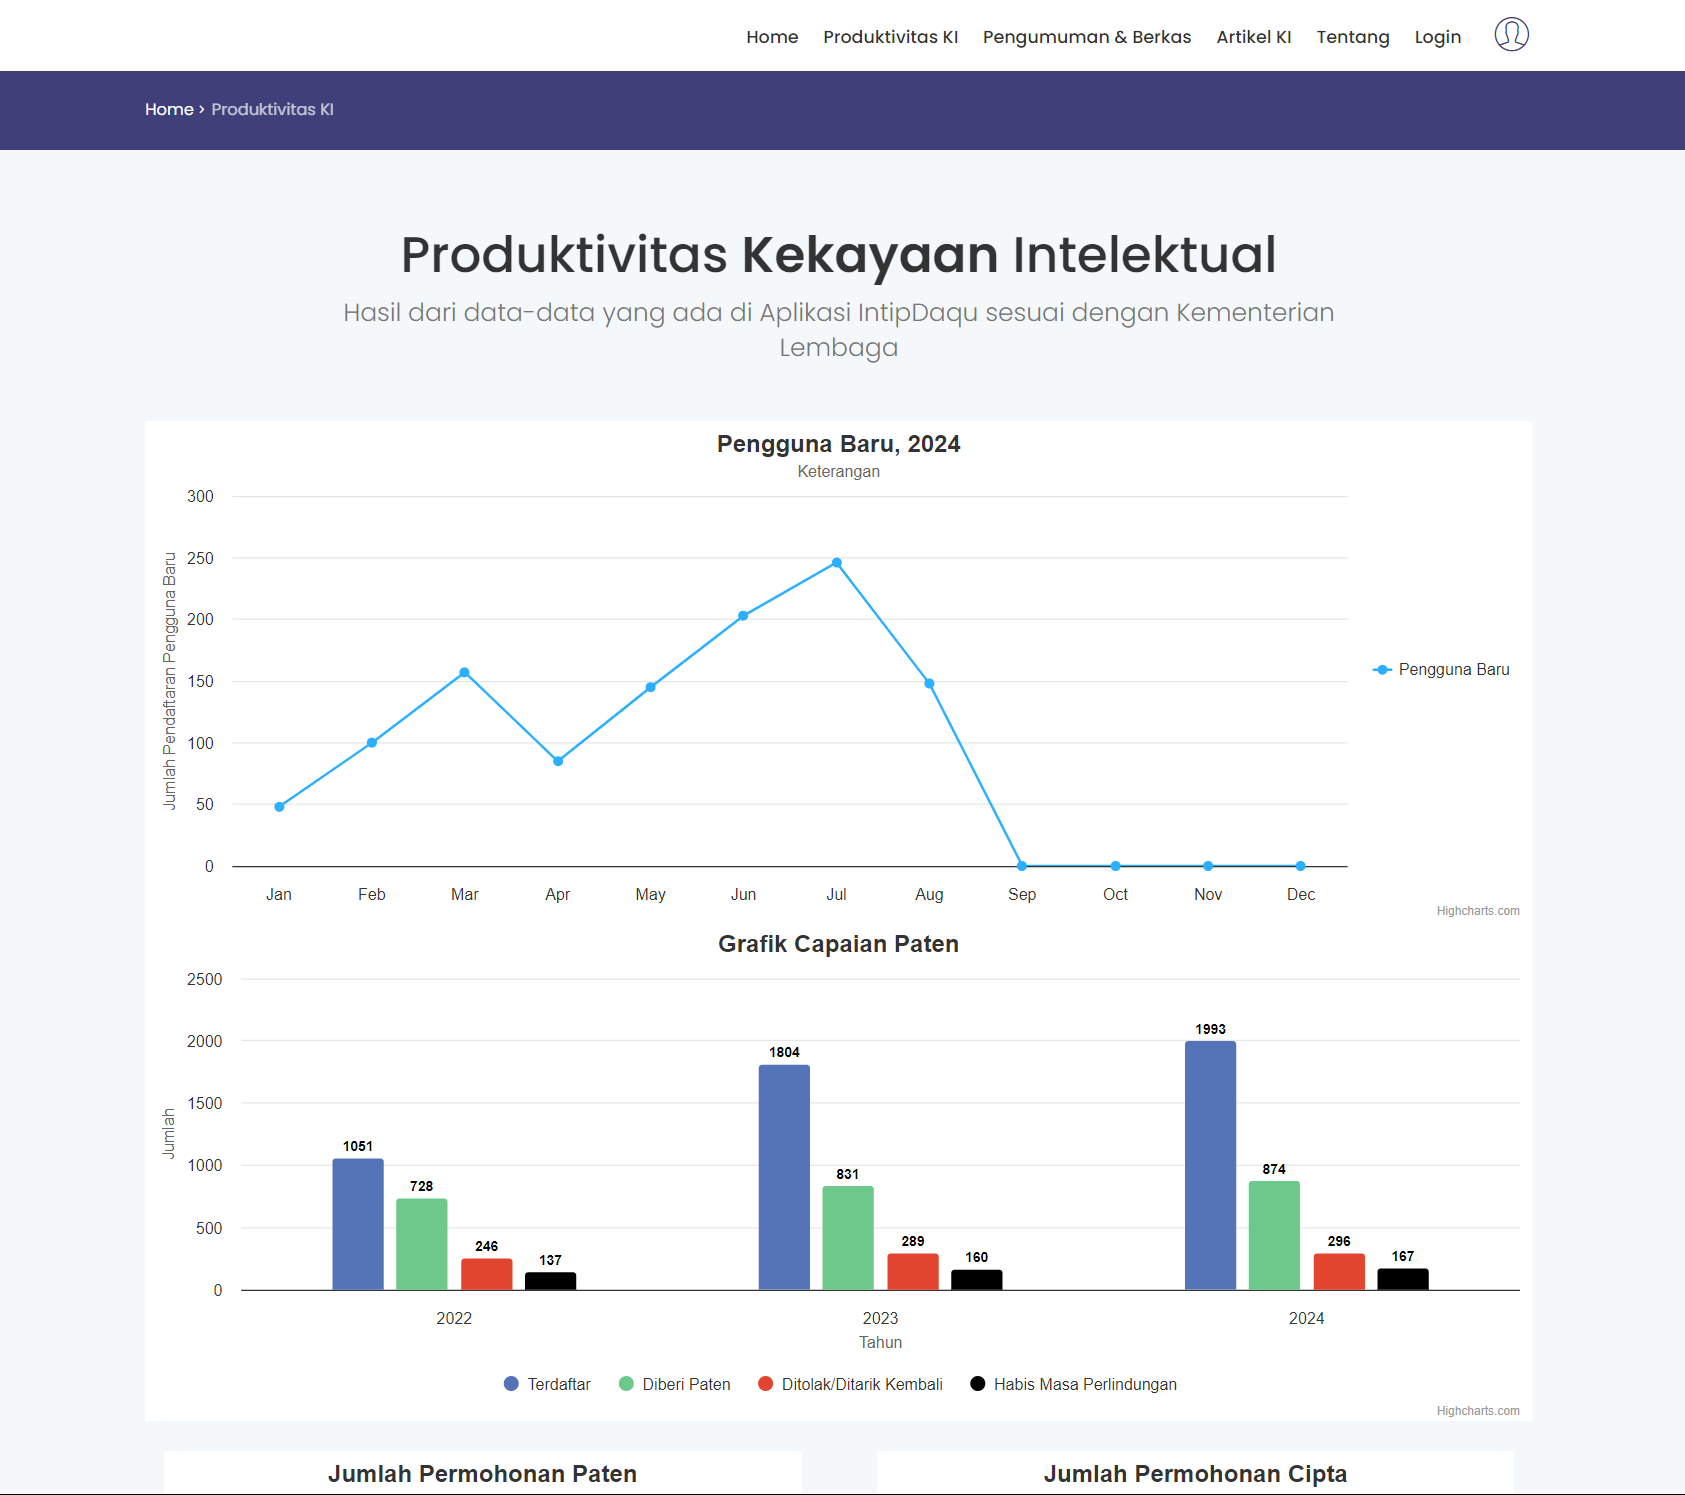
Task: Click the Mar data point on line chart
Action: click(464, 673)
